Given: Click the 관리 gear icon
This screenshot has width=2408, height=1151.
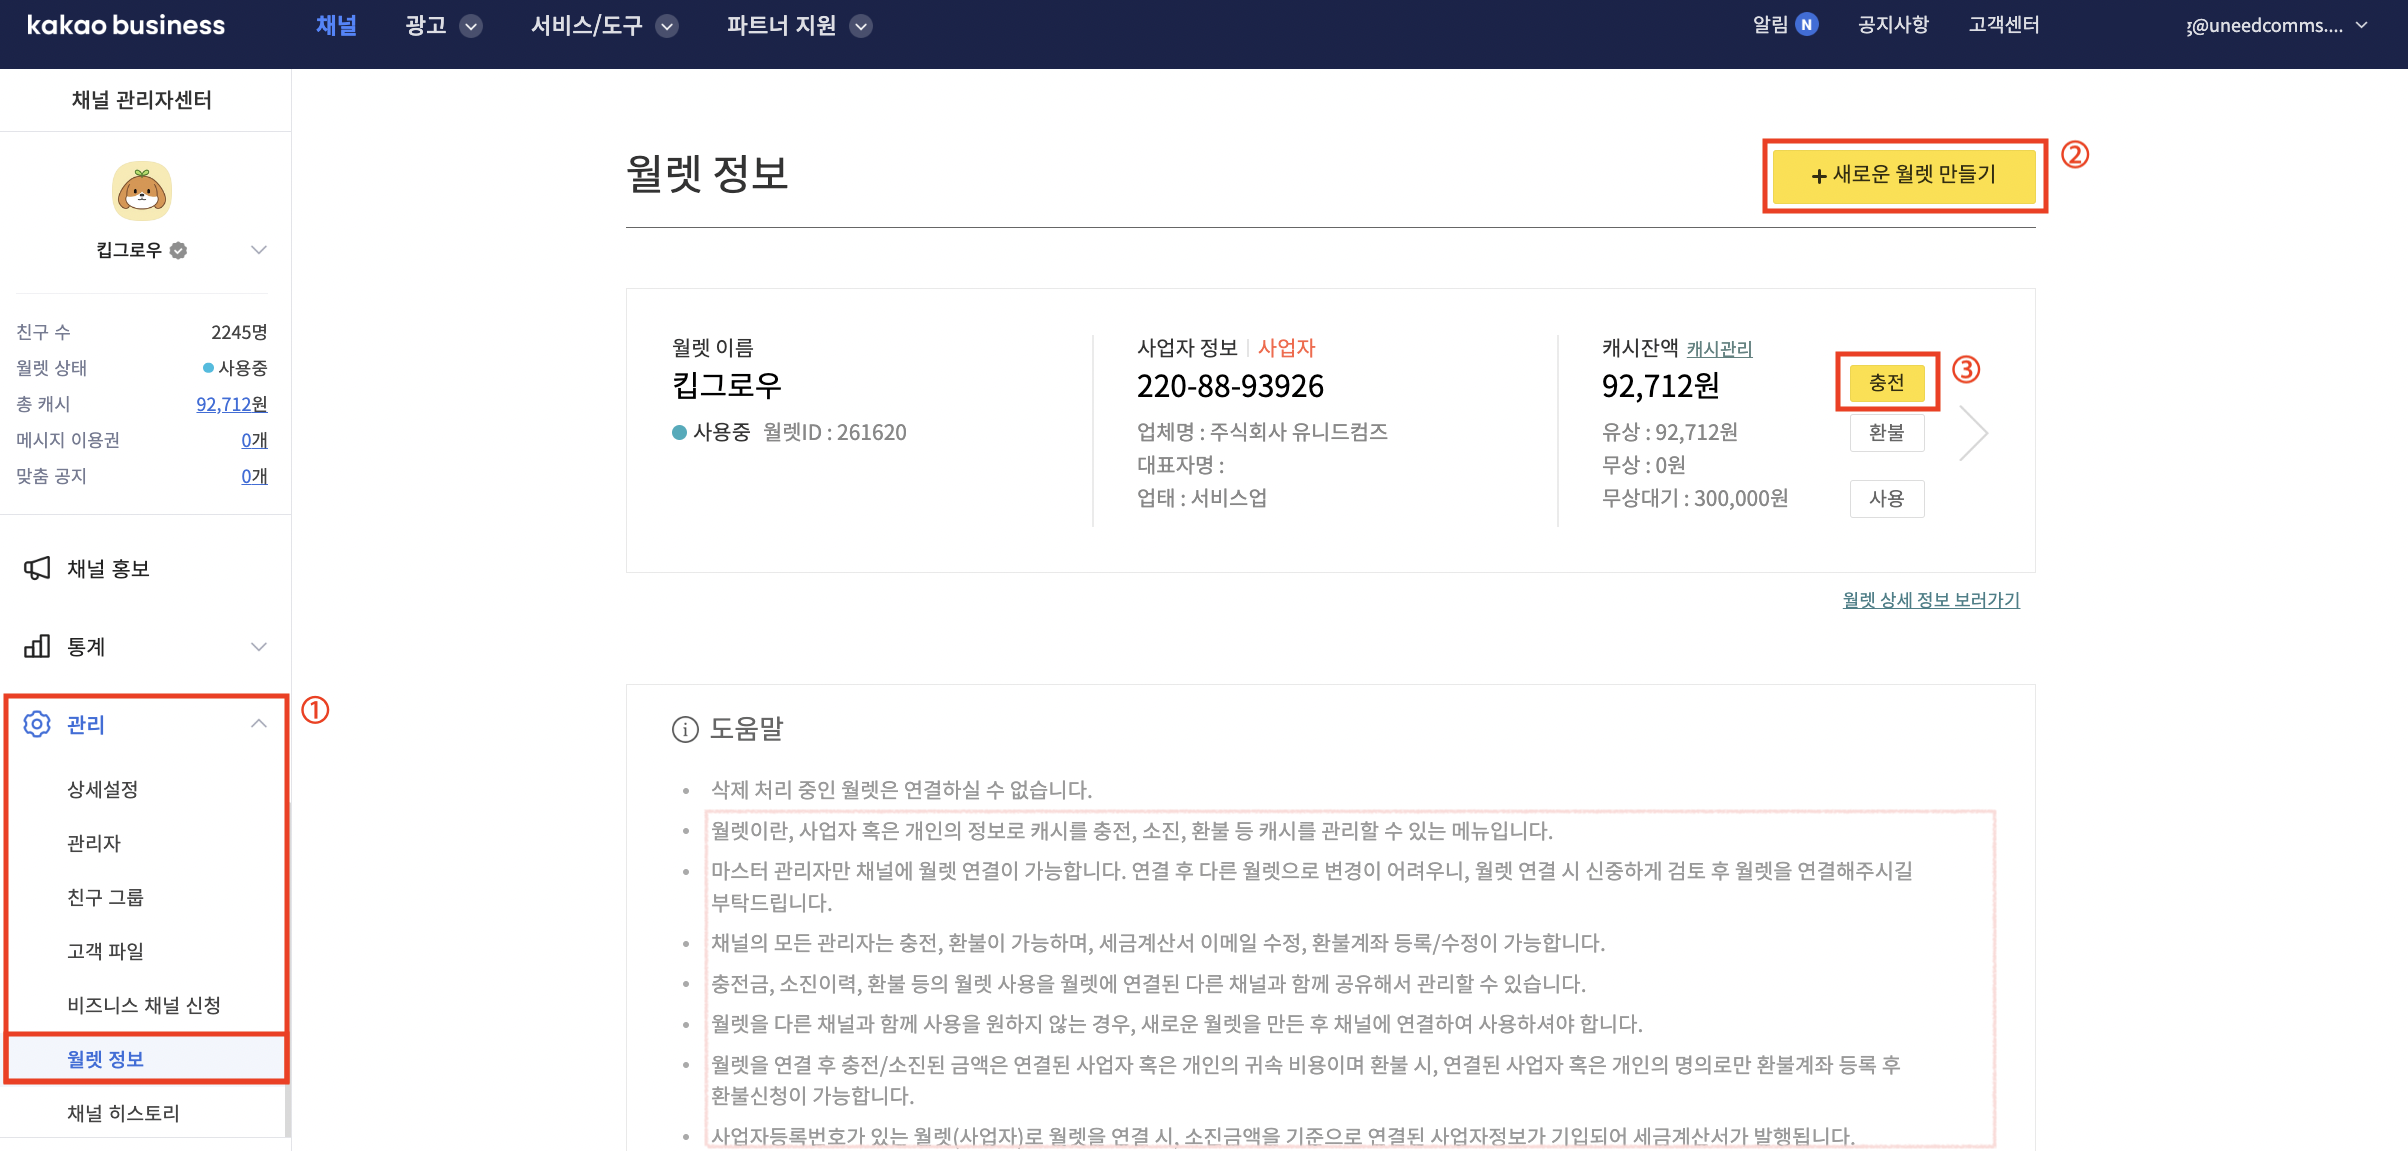Looking at the screenshot, I should click(37, 724).
